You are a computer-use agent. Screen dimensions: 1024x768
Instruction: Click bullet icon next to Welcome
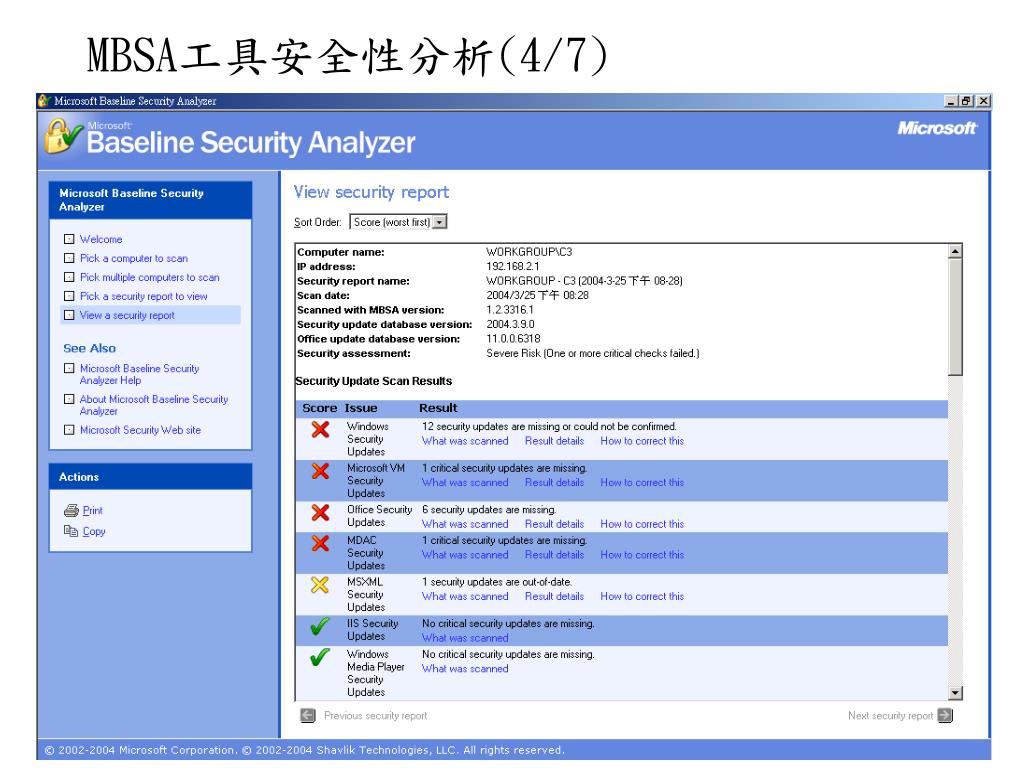pyautogui.click(x=69, y=239)
